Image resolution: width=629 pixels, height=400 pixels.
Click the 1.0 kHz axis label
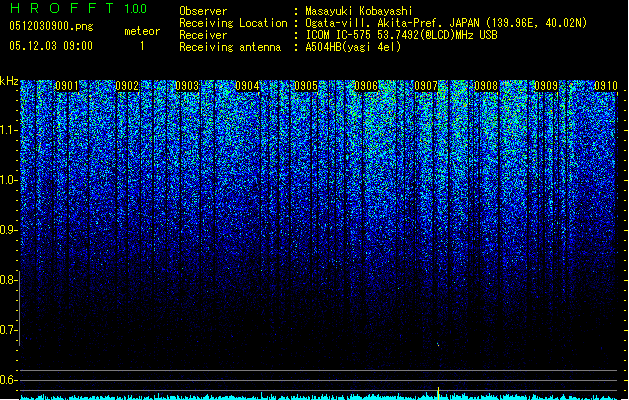tap(9, 180)
